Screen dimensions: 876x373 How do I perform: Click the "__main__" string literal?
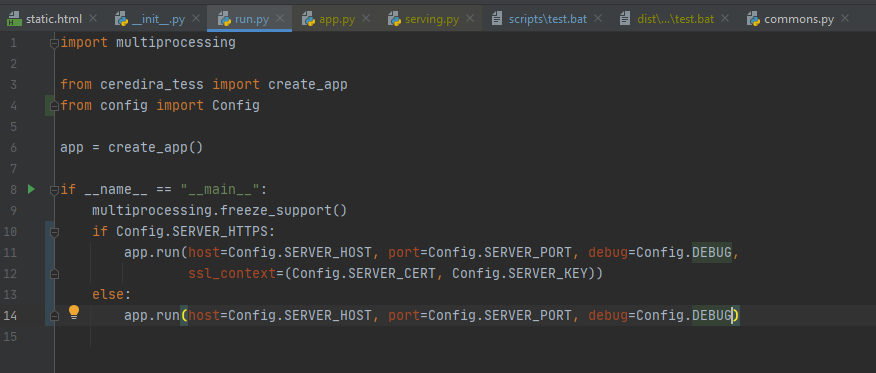[x=220, y=190]
